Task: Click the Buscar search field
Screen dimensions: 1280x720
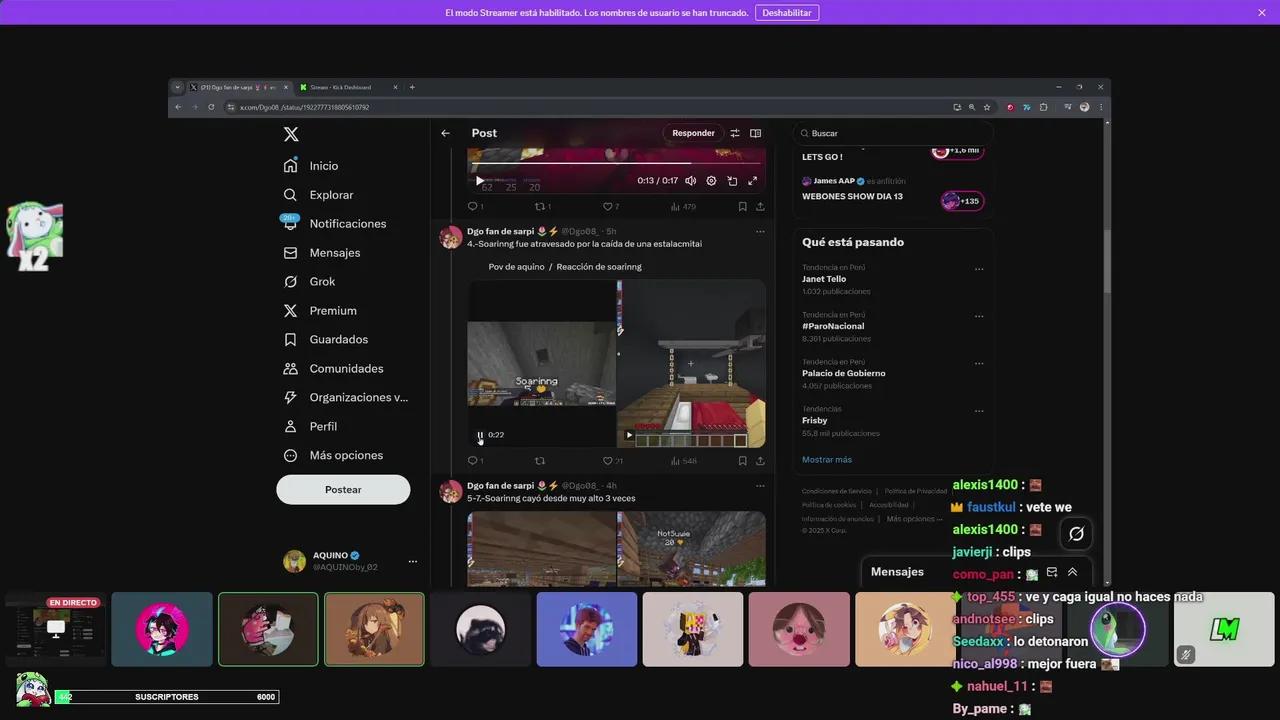Action: pos(893,133)
